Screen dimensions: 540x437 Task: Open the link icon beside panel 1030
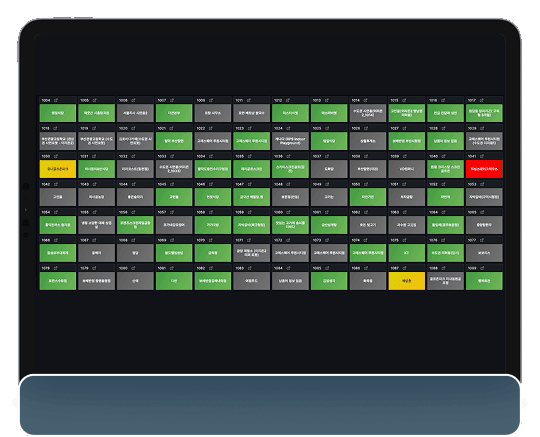pyautogui.click(x=56, y=156)
